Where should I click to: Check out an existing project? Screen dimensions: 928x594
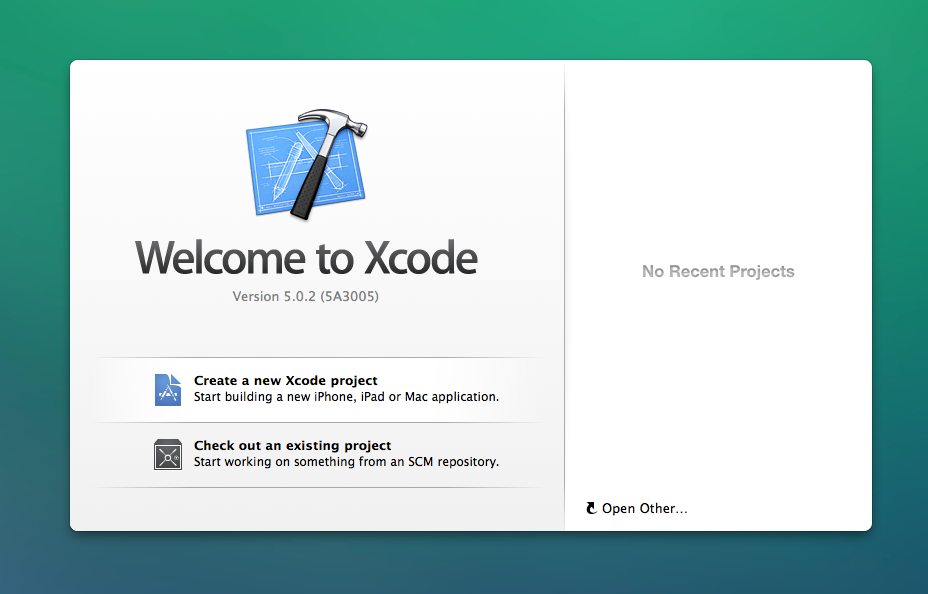[x=290, y=445]
